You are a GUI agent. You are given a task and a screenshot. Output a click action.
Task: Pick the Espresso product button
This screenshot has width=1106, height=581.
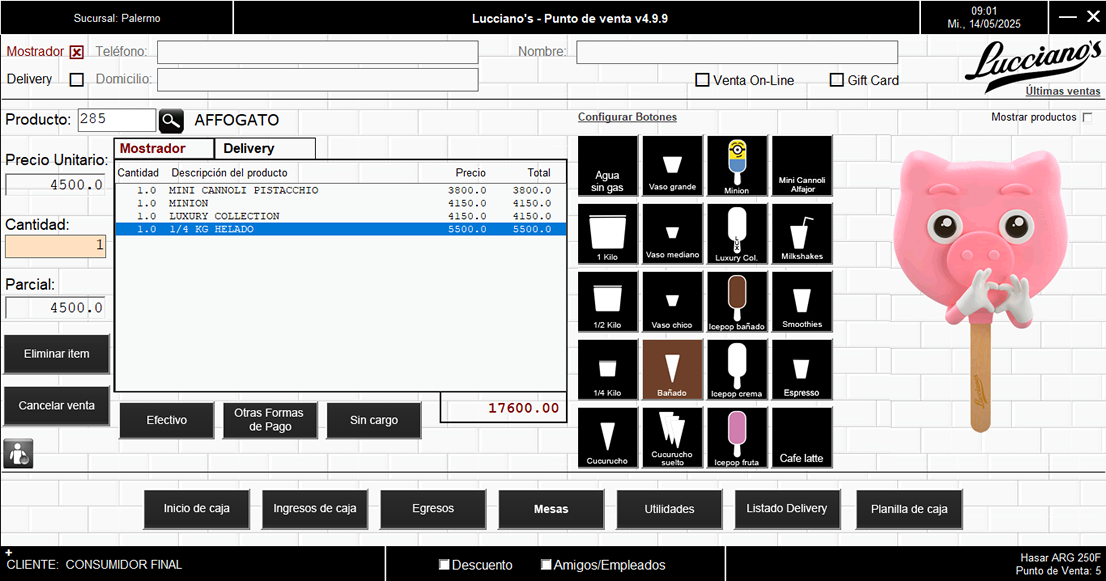(802, 369)
